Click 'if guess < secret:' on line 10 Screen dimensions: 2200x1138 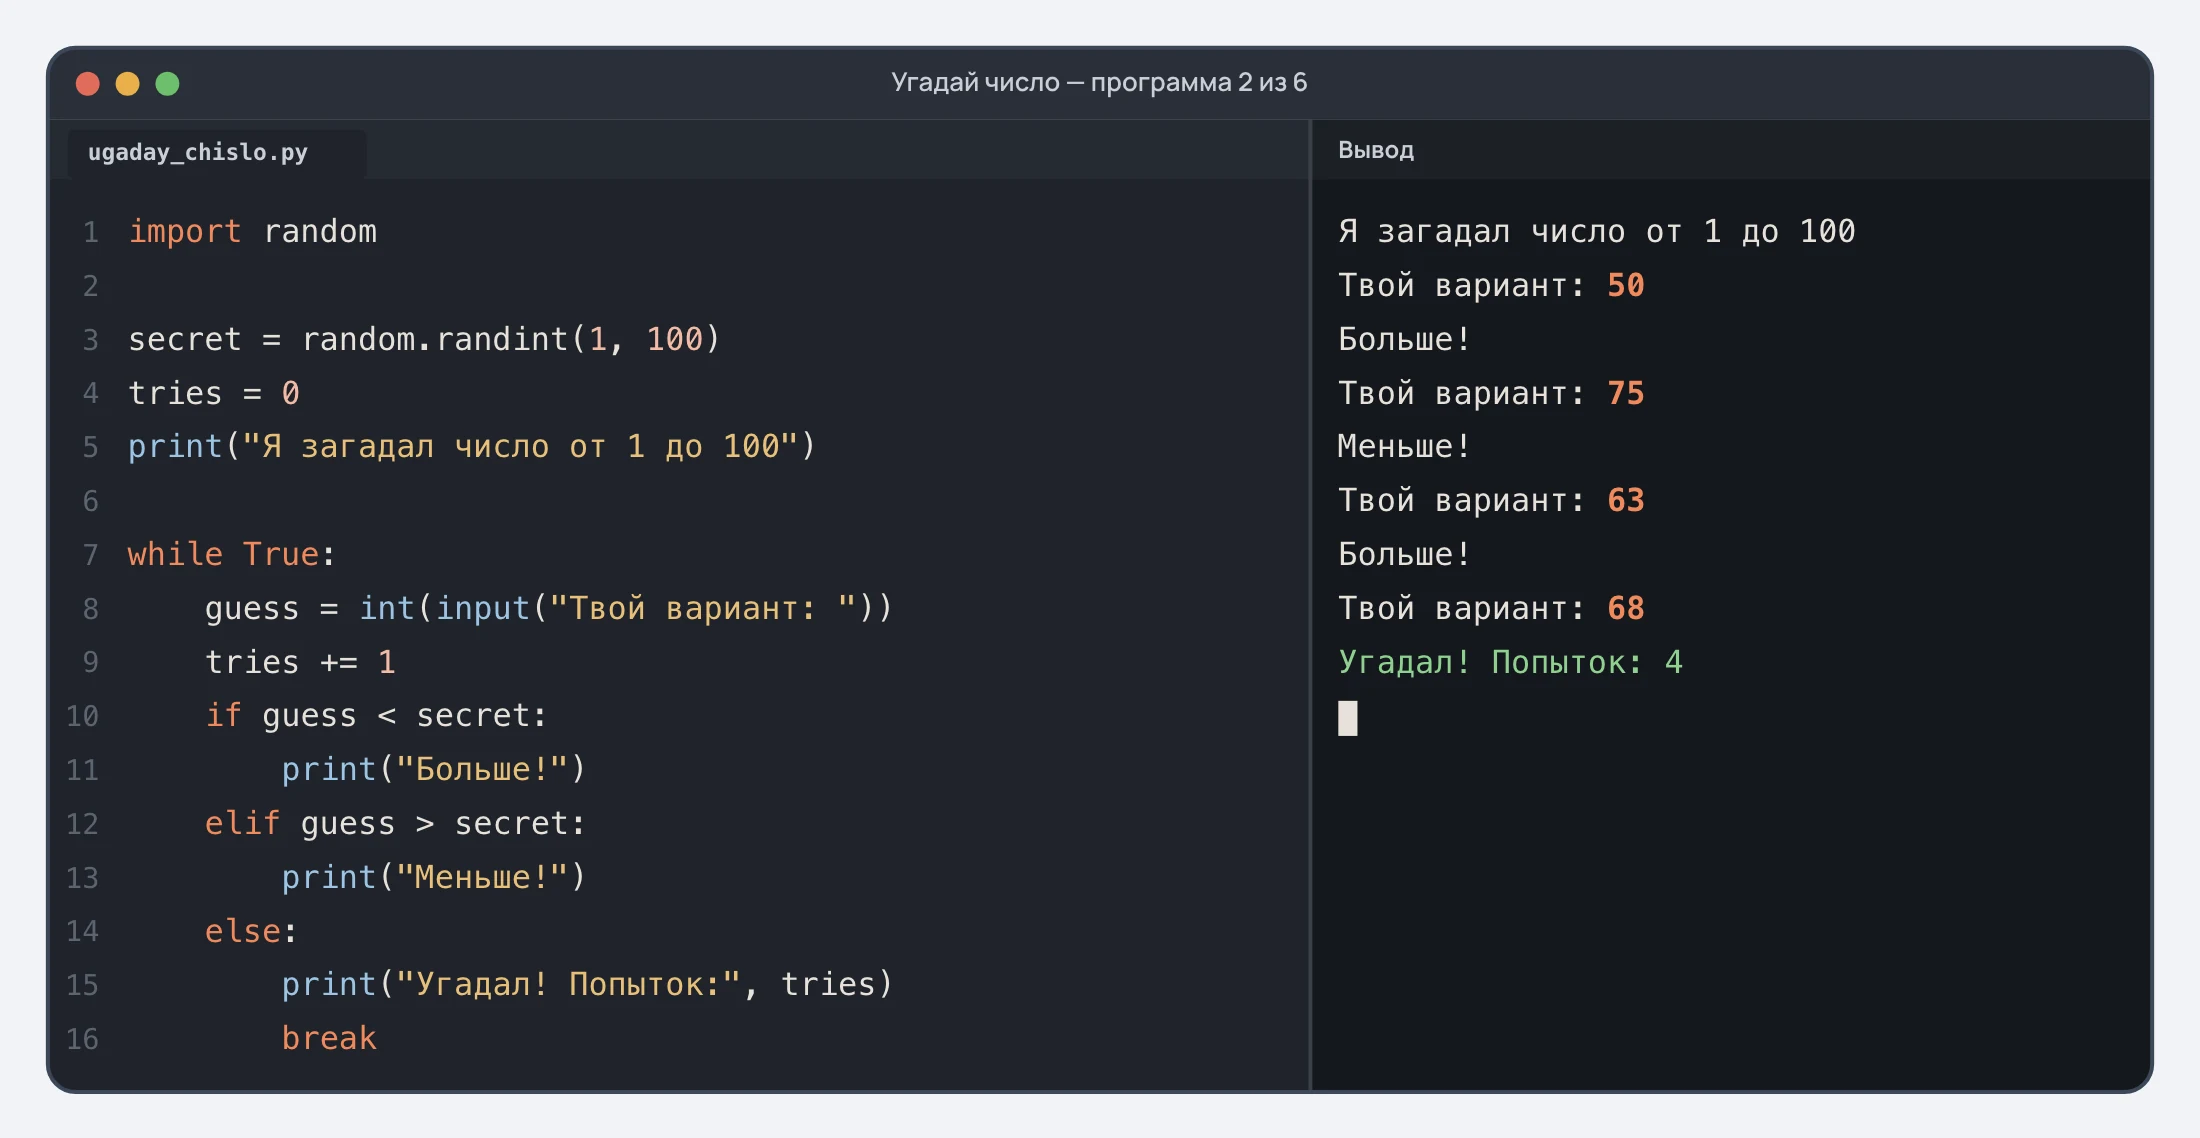(x=376, y=716)
